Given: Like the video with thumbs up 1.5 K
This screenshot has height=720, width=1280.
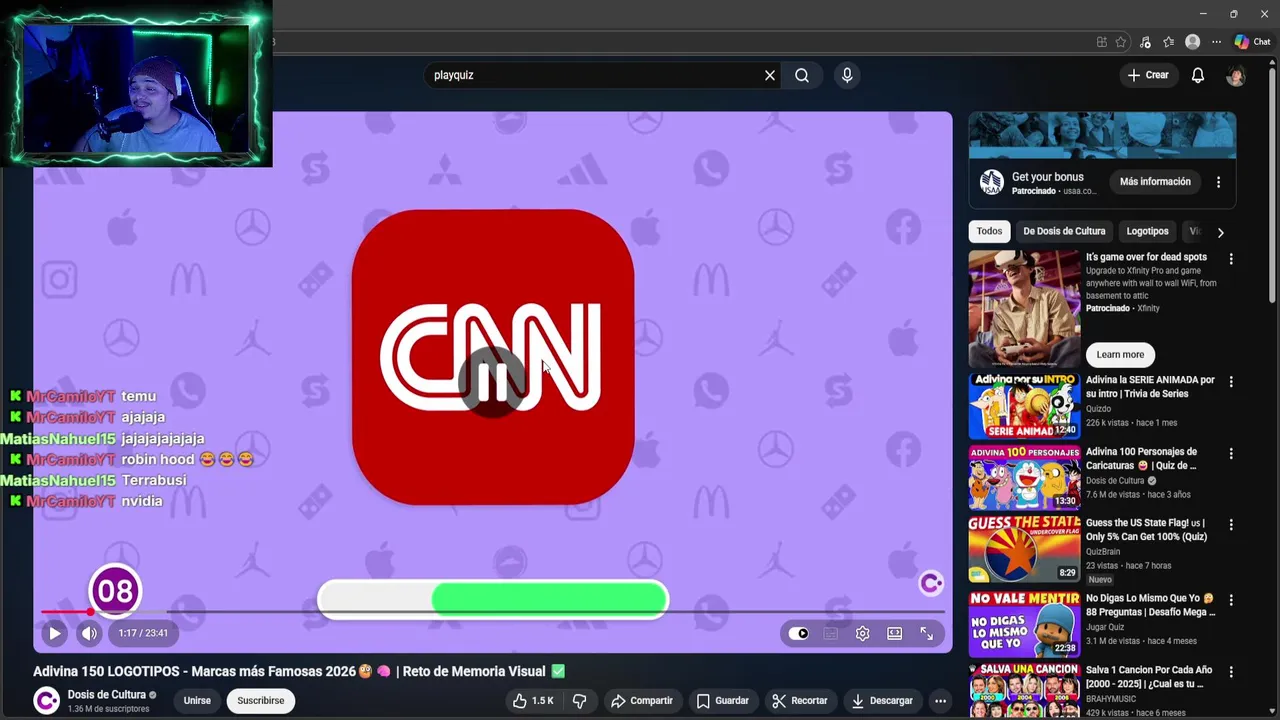Looking at the screenshot, I should point(533,701).
